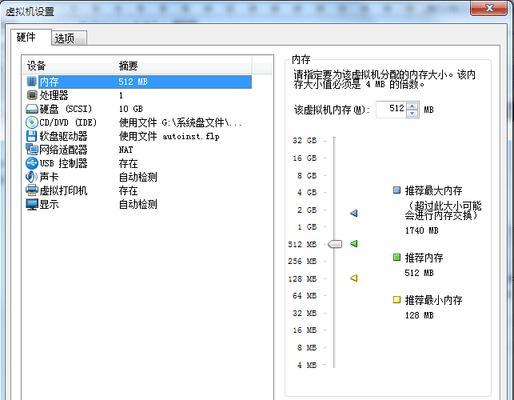Select the processor (处理器) chip icon
This screenshot has height=400, width=514.
point(32,95)
